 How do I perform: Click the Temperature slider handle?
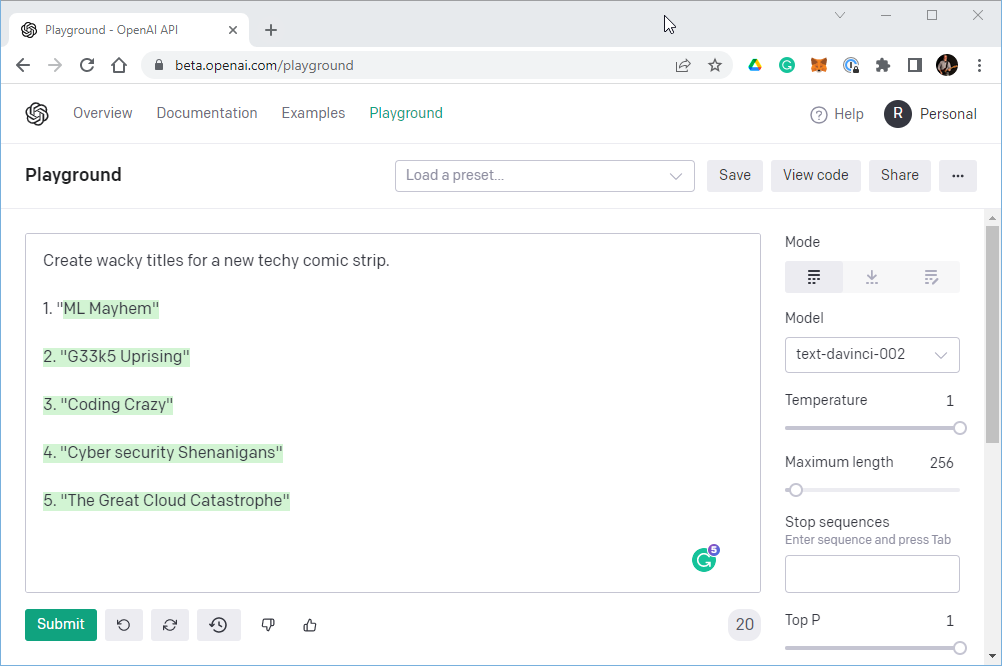959,428
